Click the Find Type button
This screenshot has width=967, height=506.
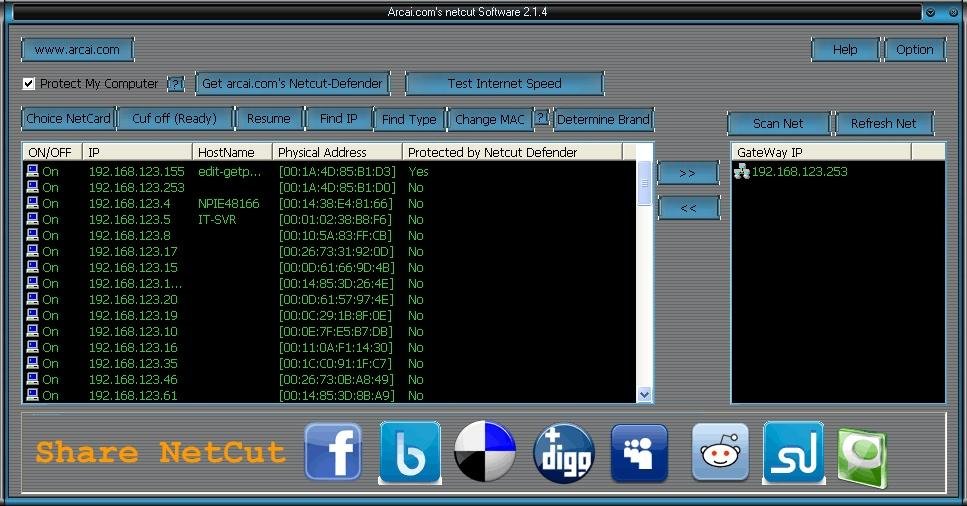(x=409, y=119)
